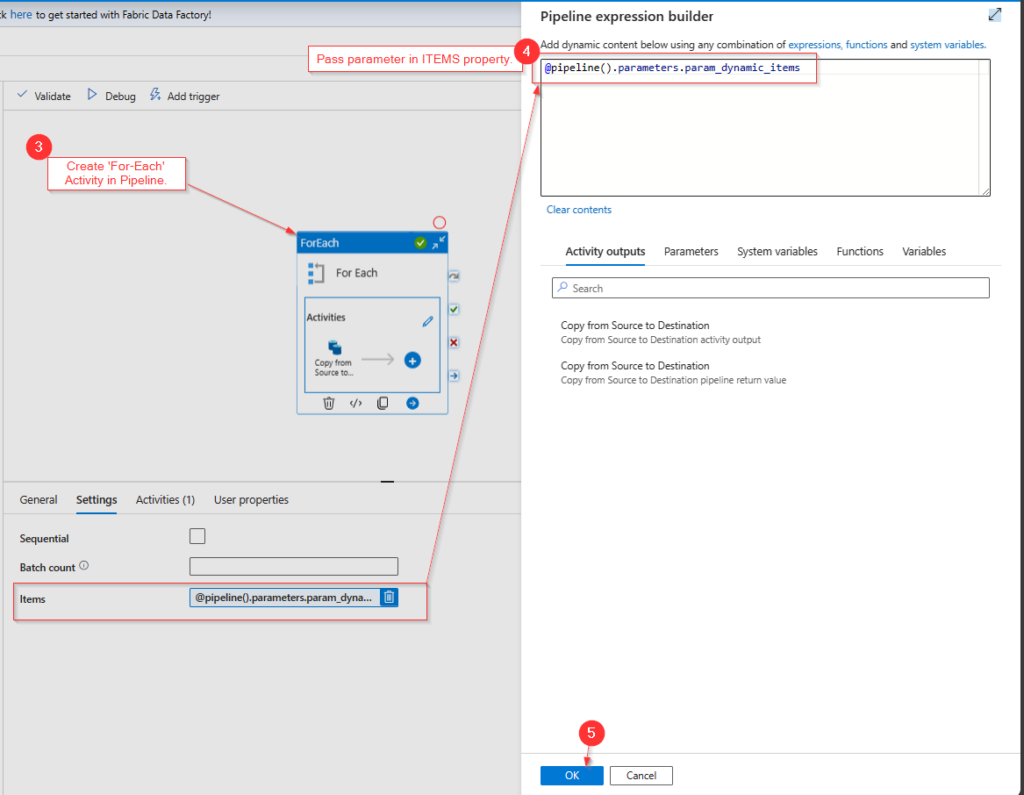Switch to Activity outputs tab
Screen dimensions: 1024x795
[605, 251]
